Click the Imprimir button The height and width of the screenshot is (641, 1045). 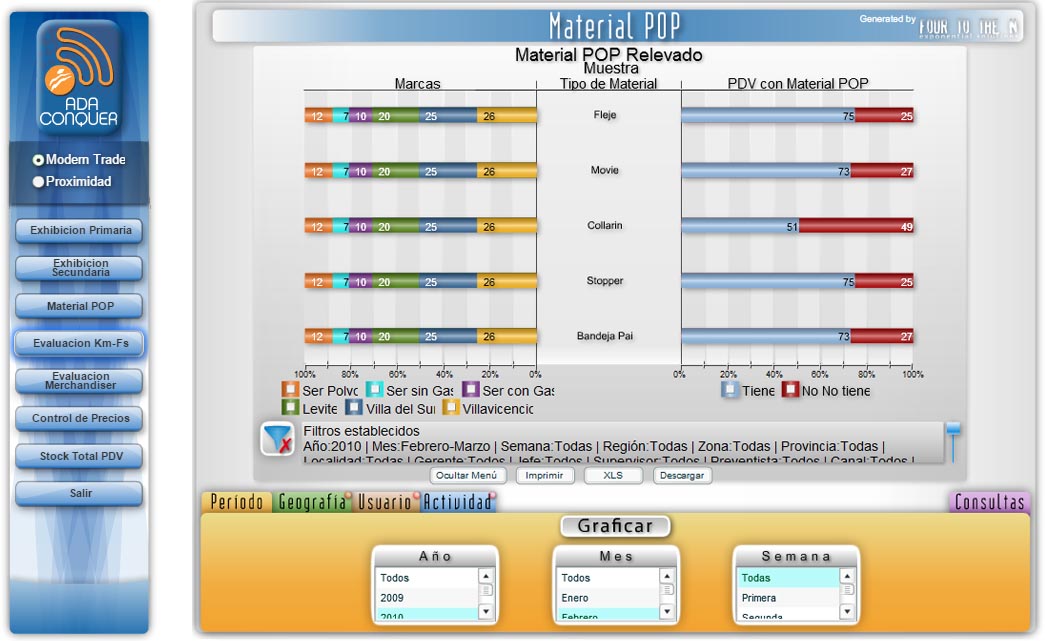[x=544, y=476]
